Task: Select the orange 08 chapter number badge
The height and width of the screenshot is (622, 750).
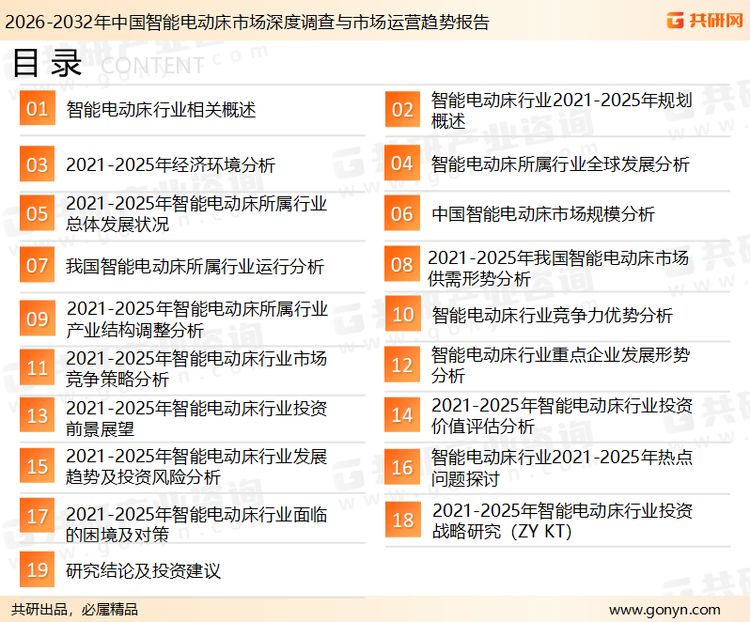Action: (402, 264)
